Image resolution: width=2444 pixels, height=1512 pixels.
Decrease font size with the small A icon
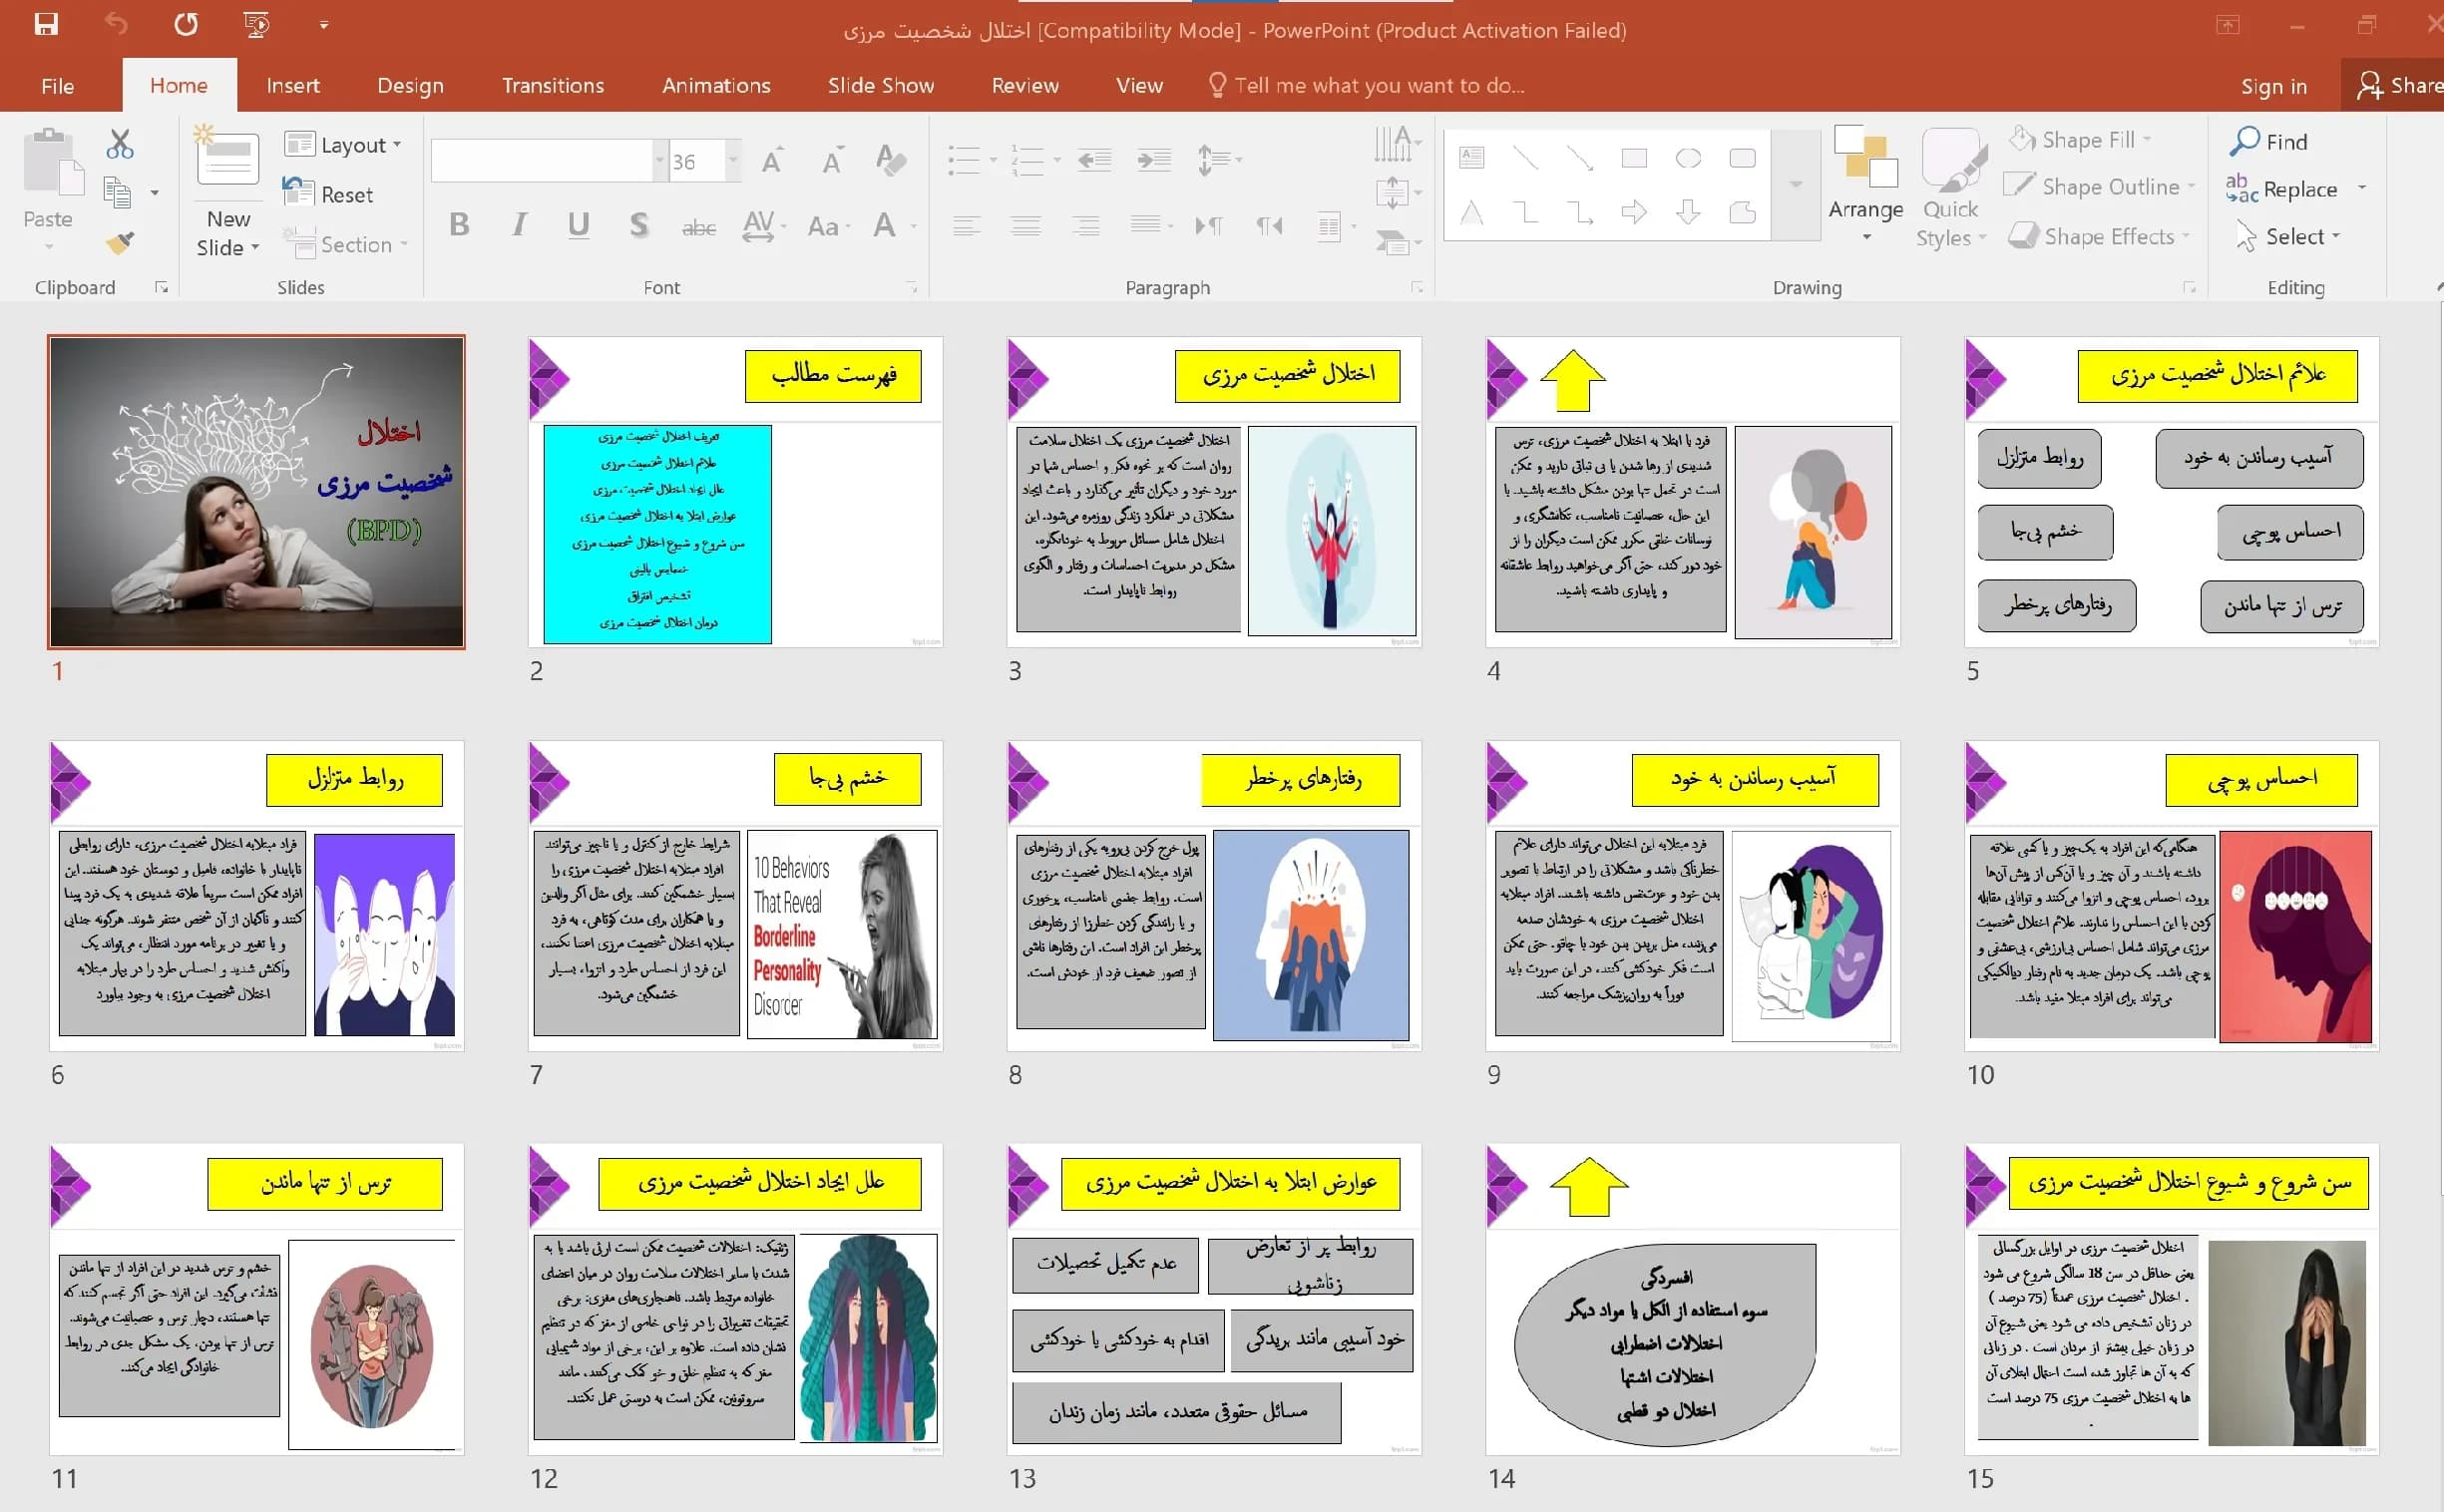(x=832, y=161)
